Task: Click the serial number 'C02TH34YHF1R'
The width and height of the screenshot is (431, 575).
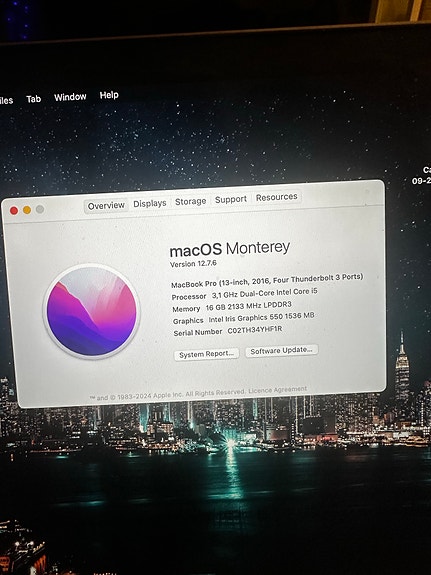Action: [255, 330]
